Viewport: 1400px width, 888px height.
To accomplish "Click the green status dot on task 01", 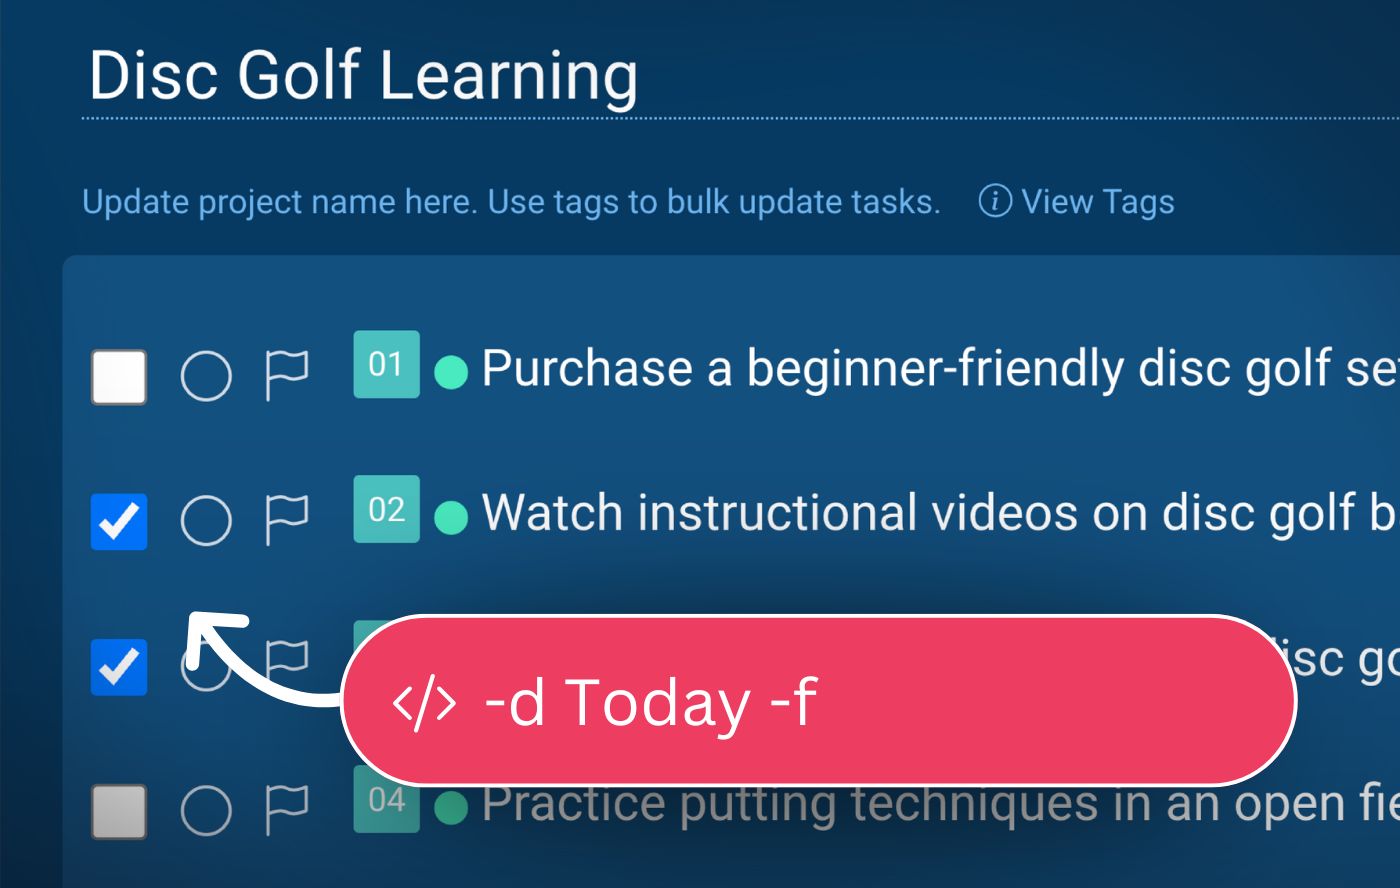I will 451,373.
